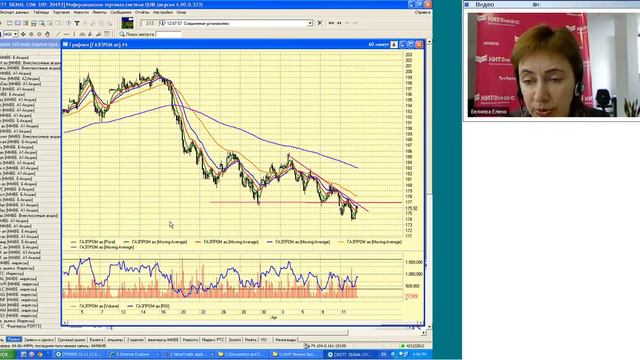Switch to Золото tab
Viewport: 640px width, 360px height.
pyautogui.click(x=235, y=340)
